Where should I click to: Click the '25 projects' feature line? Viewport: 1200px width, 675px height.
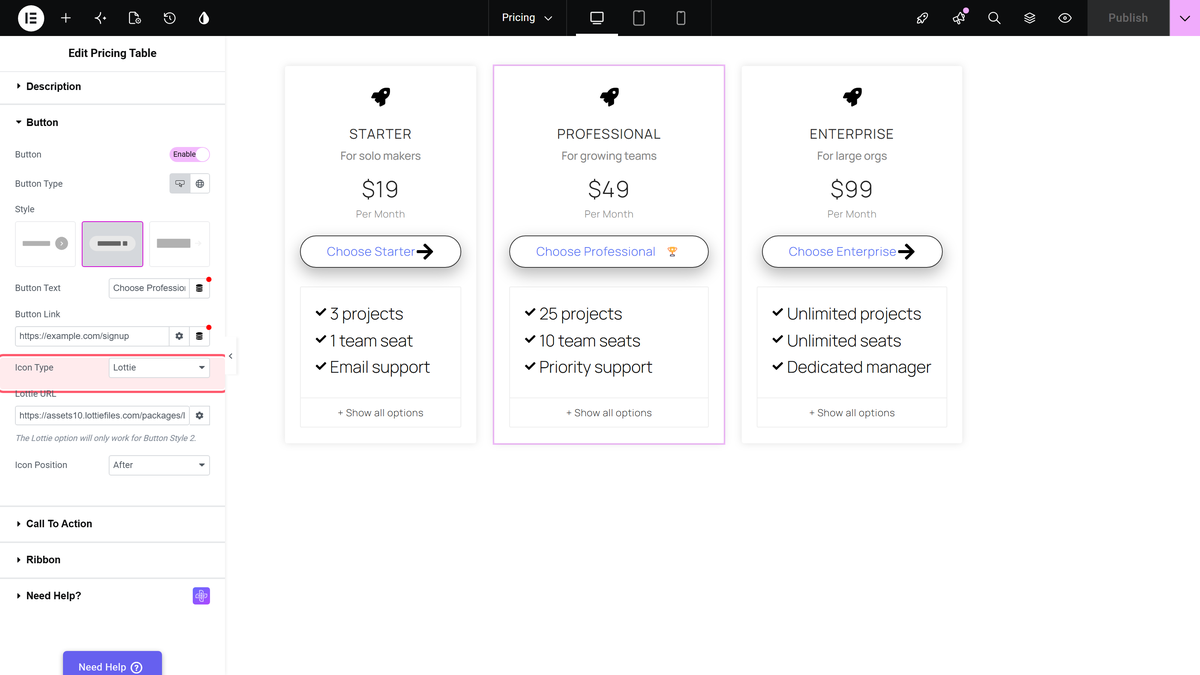573,314
